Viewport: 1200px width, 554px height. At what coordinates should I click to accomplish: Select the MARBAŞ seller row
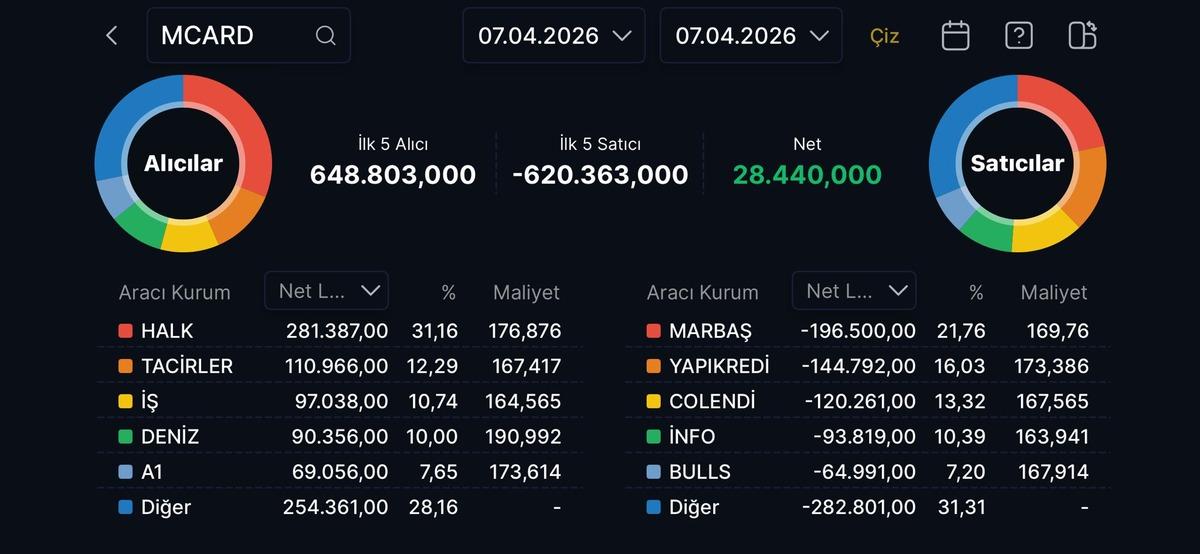tap(867, 331)
